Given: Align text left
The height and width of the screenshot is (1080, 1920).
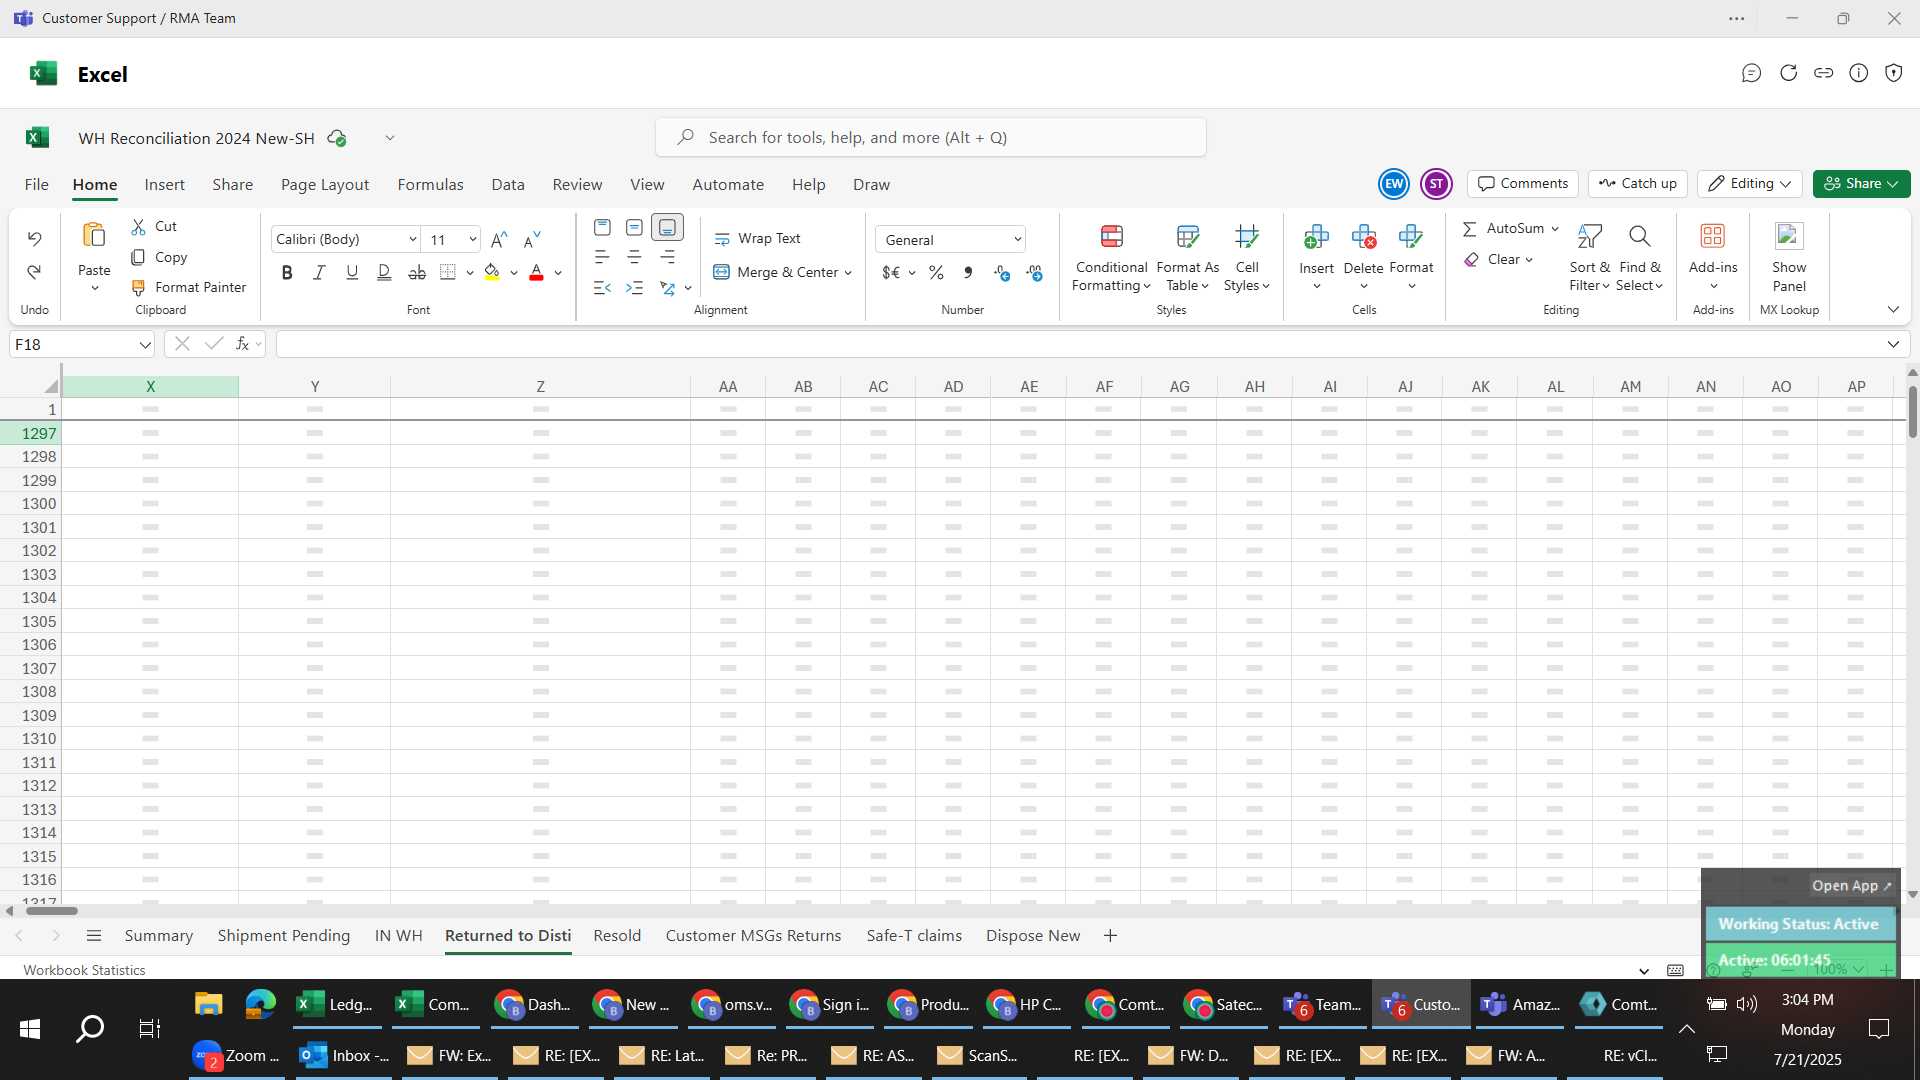Looking at the screenshot, I should [x=602, y=257].
